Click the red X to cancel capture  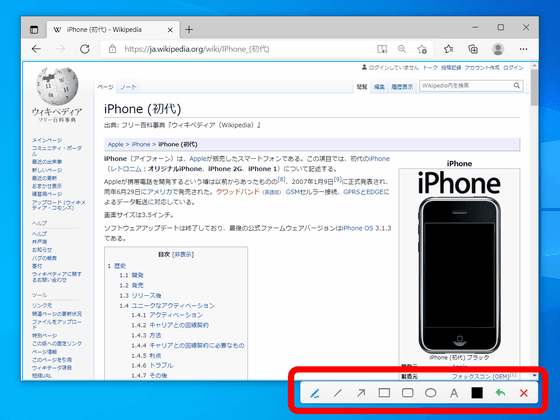click(524, 393)
